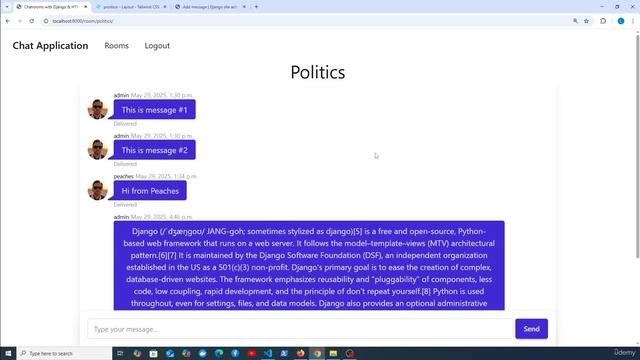Image resolution: width=640 pixels, height=360 pixels.
Task: Reload the page with the refresh icon
Action: click(31, 21)
